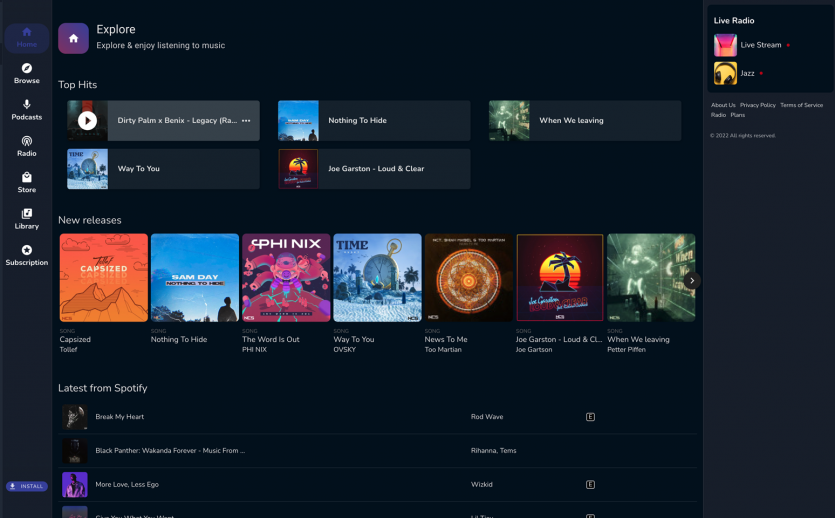This screenshot has width=835, height=518.
Task: Open Sam Day Nothing To Hide cover
Action: point(195,277)
